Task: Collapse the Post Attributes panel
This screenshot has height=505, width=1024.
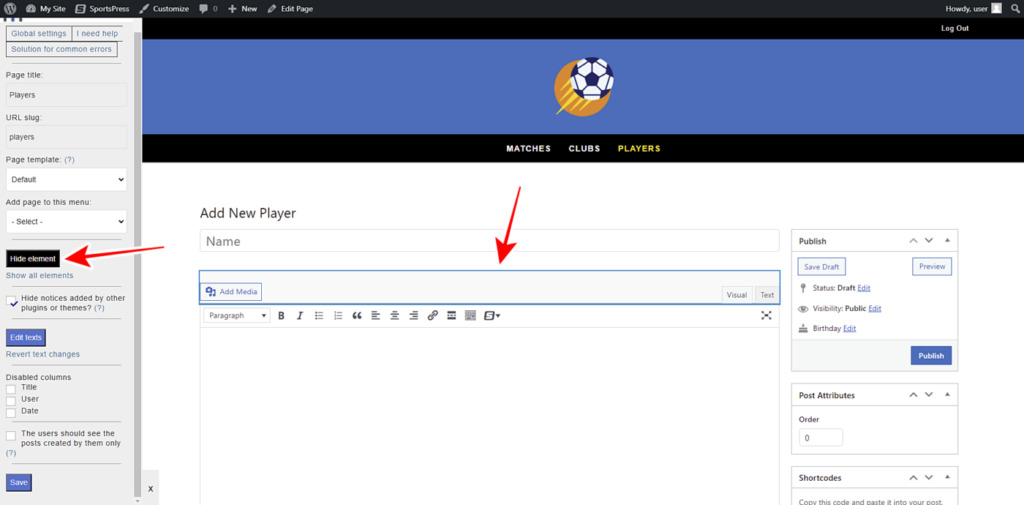Action: pos(947,395)
